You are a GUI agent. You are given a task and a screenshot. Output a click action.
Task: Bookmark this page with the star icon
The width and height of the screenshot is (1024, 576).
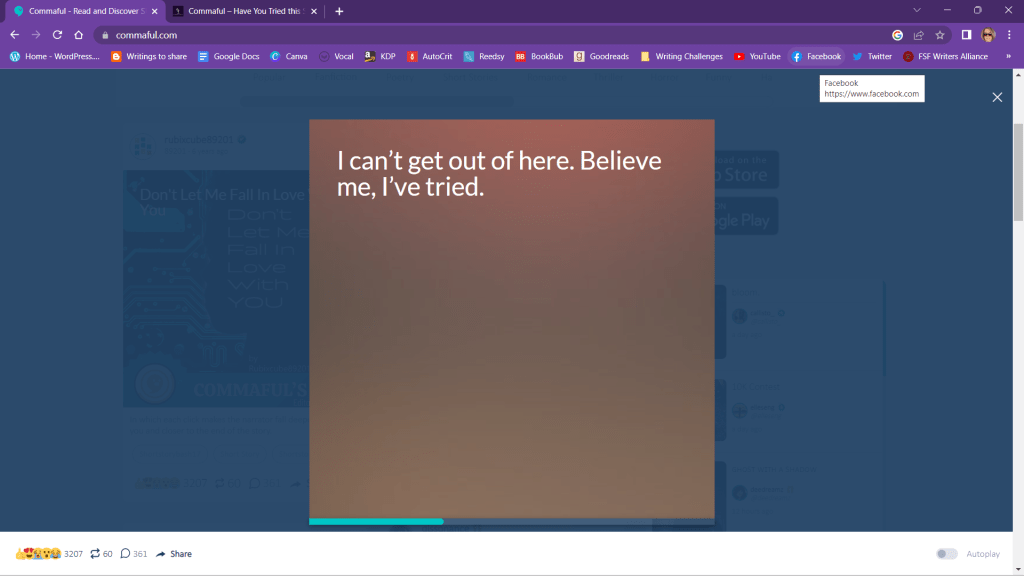click(x=940, y=35)
